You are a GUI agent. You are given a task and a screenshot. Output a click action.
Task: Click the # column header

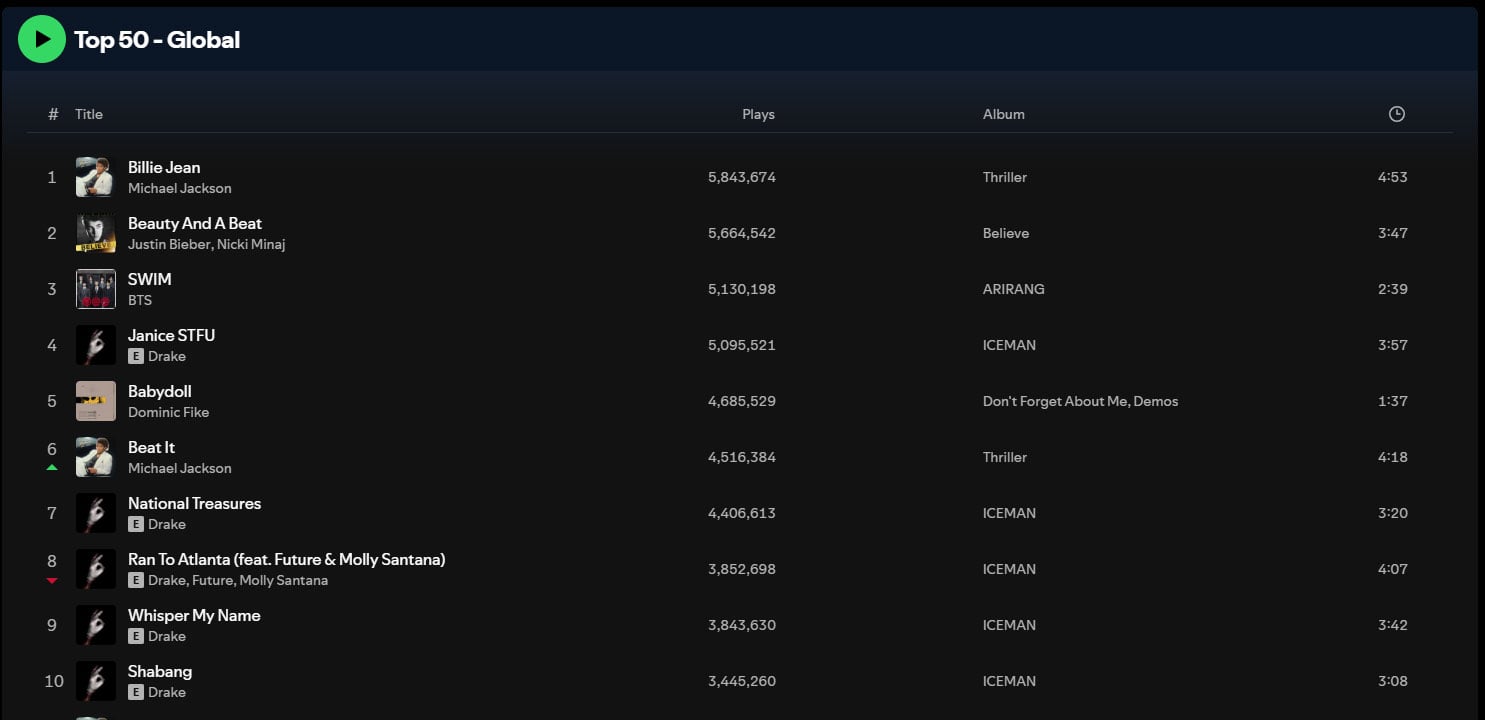pos(53,114)
